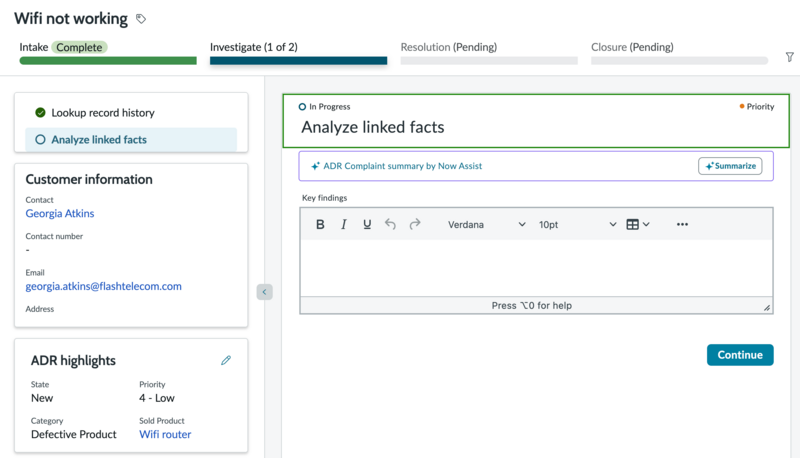The width and height of the screenshot is (800, 458).
Task: Click the redo arrow in editor toolbar
Action: click(x=415, y=224)
